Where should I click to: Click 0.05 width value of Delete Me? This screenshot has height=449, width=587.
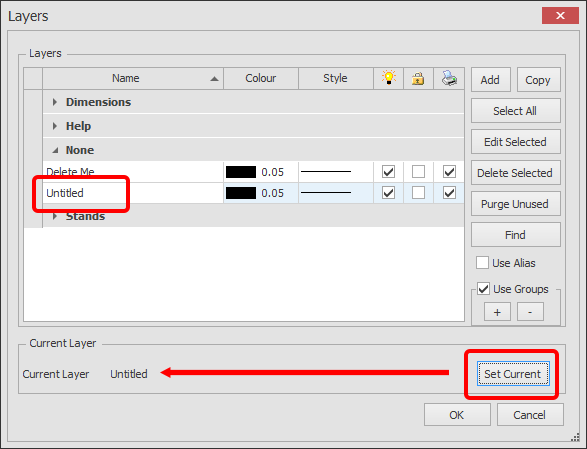pyautogui.click(x=273, y=172)
